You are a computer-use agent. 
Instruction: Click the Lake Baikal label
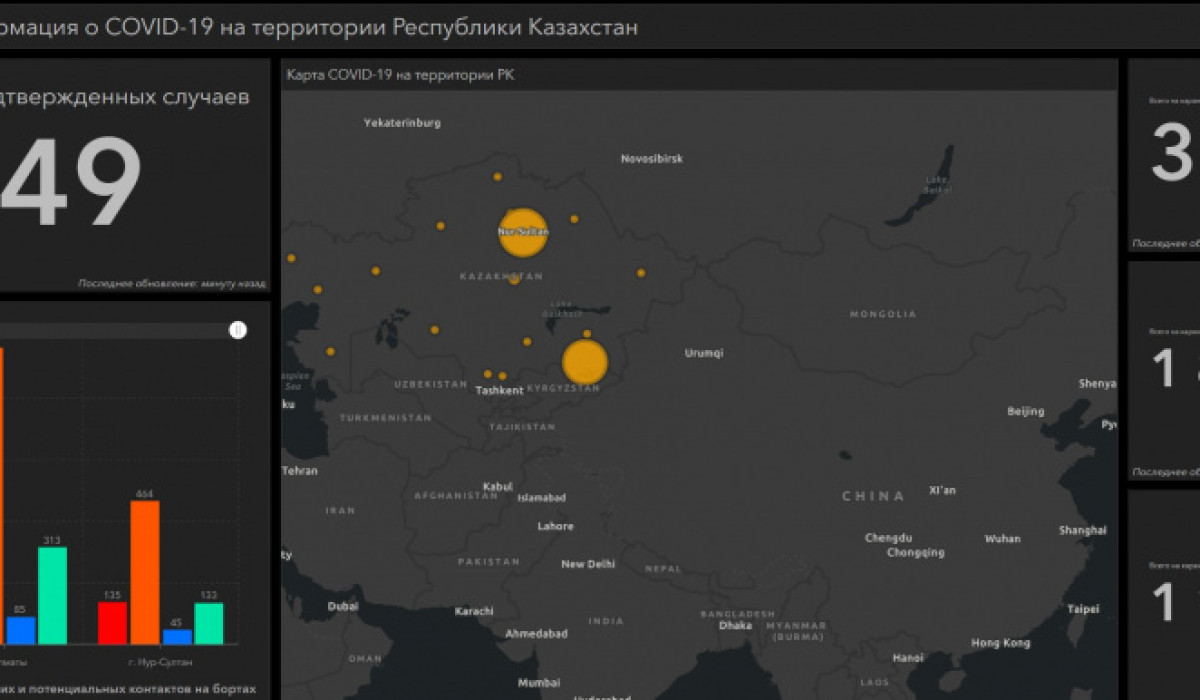939,184
